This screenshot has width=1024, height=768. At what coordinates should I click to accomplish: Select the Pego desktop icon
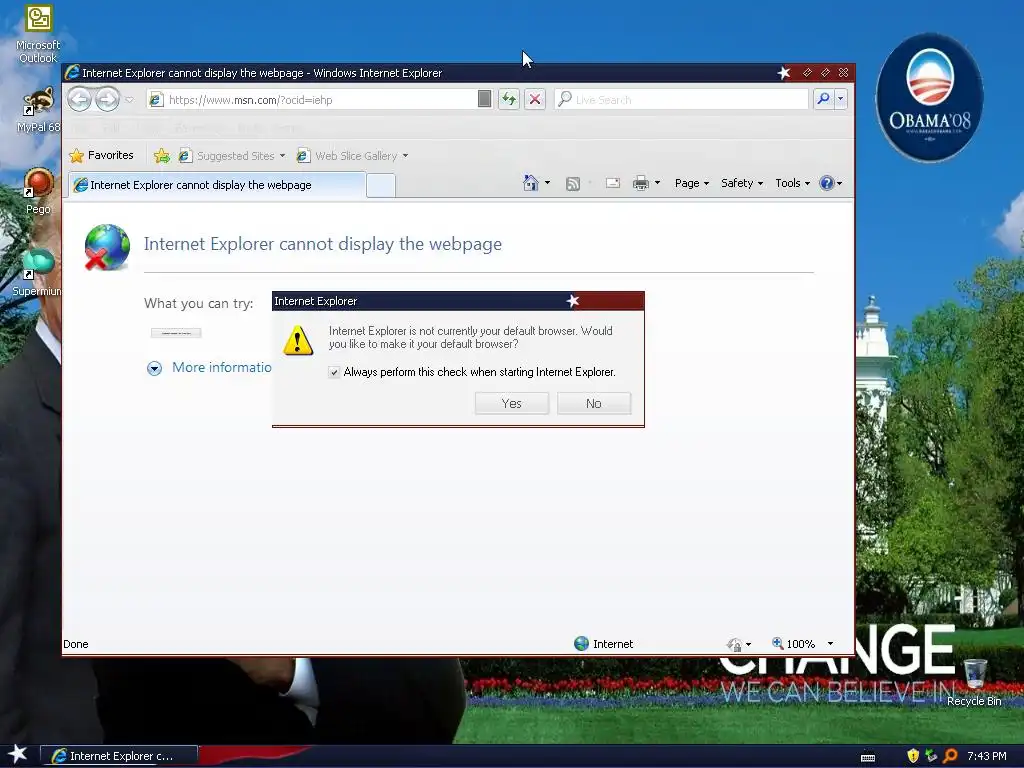click(38, 191)
